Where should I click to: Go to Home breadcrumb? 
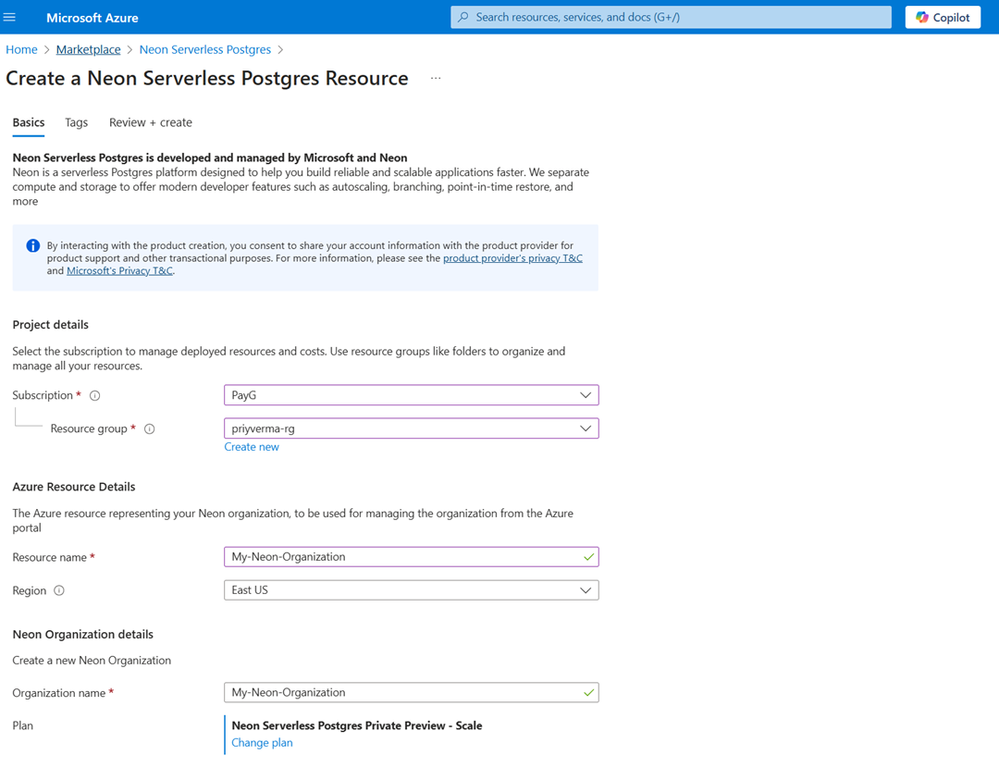(22, 50)
